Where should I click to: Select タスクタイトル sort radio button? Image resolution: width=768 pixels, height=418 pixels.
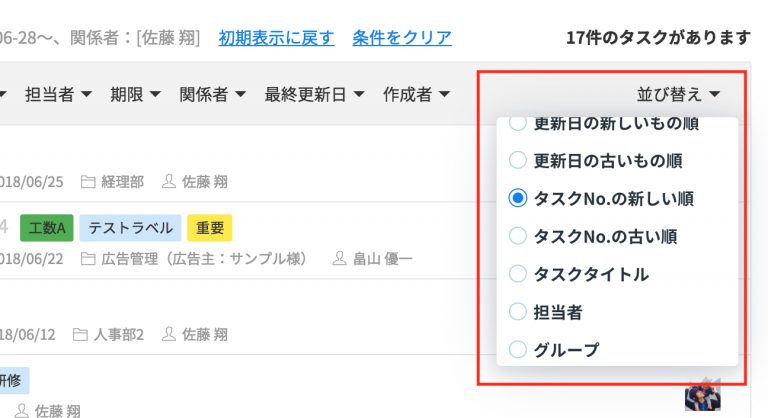(518, 273)
